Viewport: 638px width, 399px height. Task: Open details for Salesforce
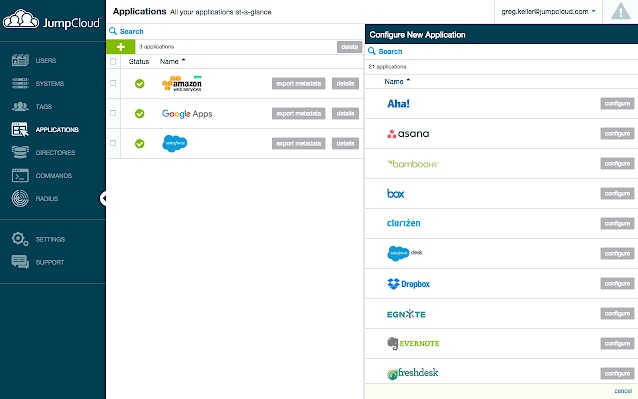click(345, 143)
